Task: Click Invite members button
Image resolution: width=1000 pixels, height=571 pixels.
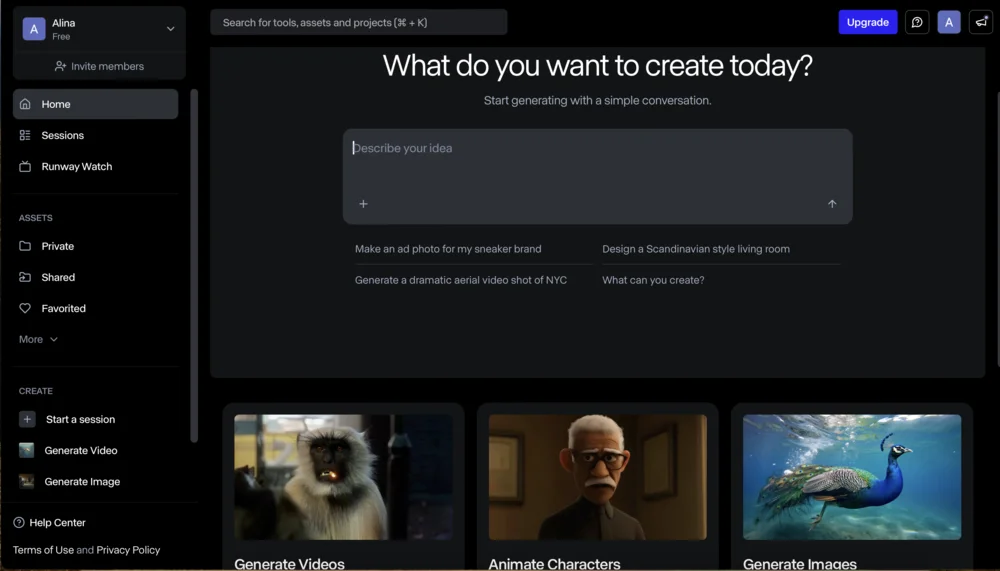Action: (99, 66)
